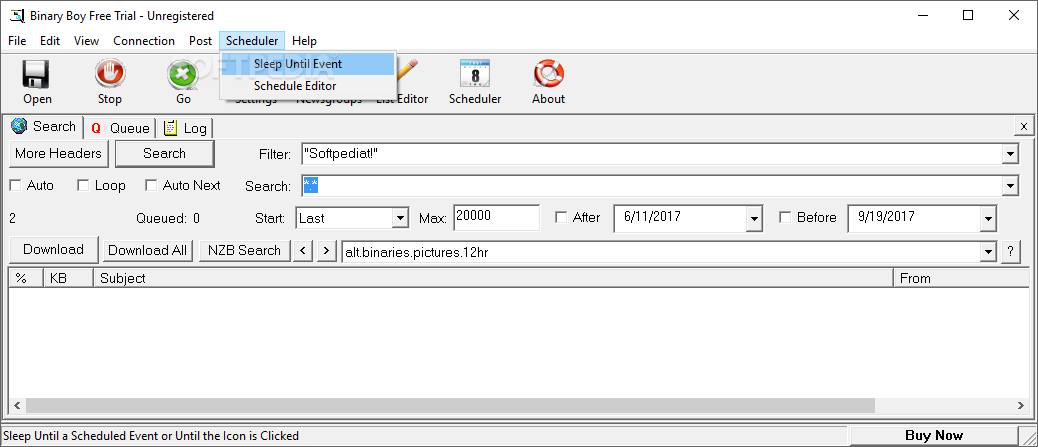
Task: Sort by the KB column header
Action: (68, 278)
